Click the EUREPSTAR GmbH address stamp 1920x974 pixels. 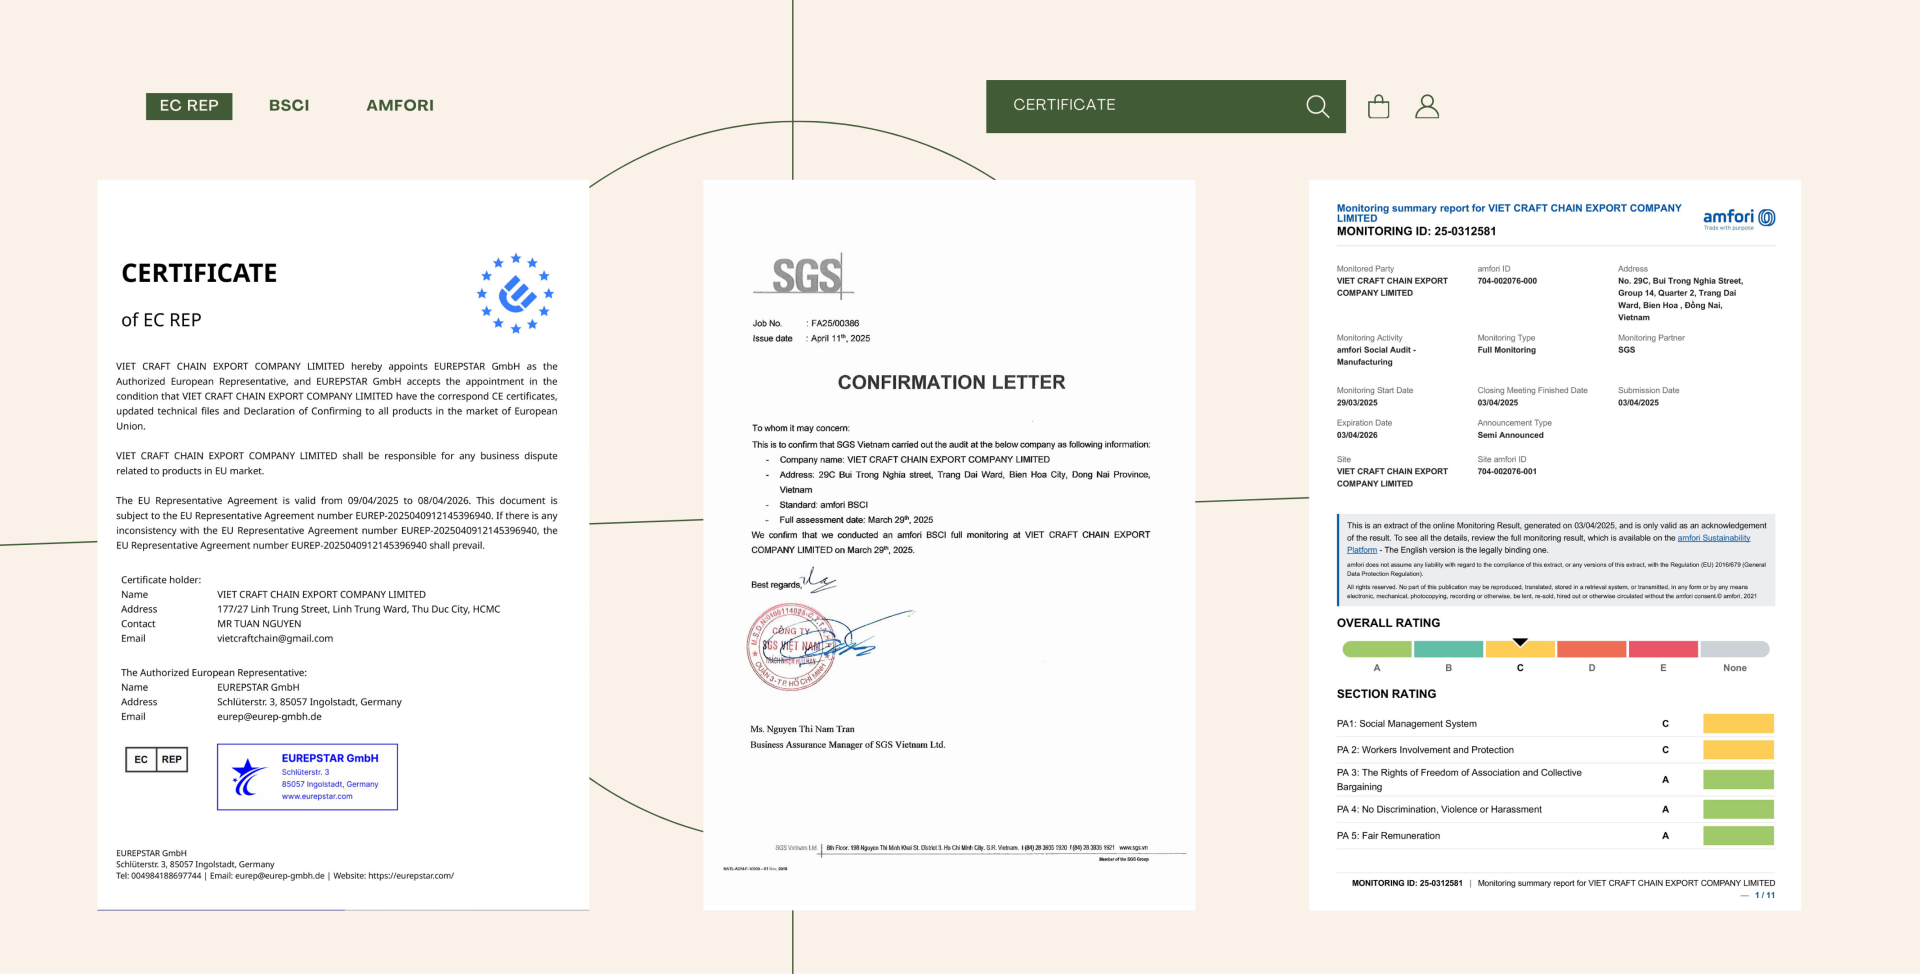coord(307,777)
